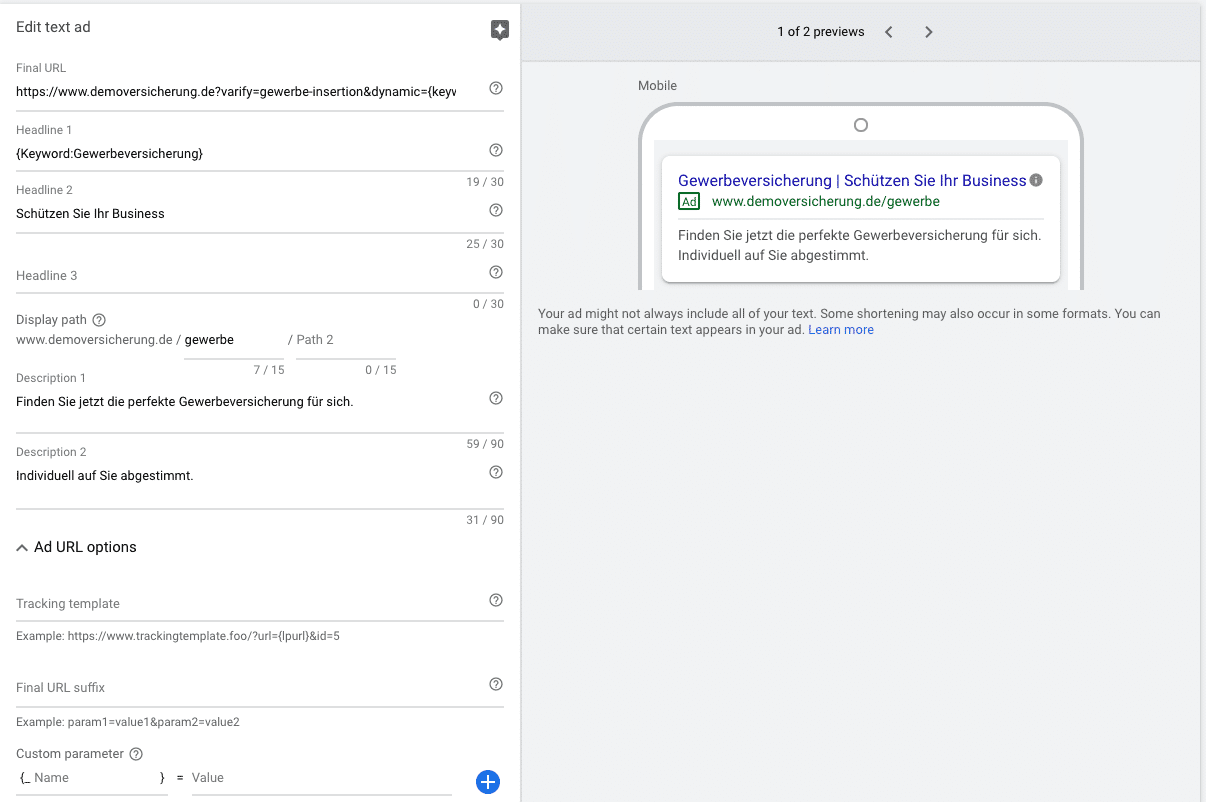Show help for Final URL field
Viewport: 1206px width, 802px height.
coord(496,88)
